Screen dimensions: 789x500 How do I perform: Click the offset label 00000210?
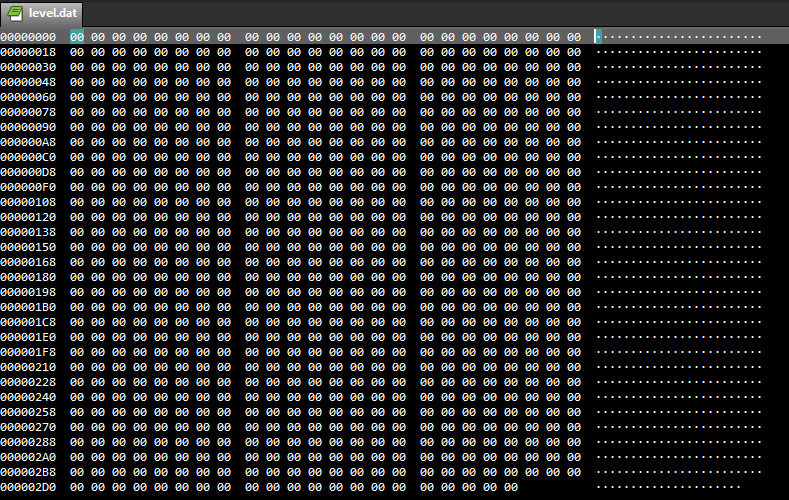coord(28,367)
